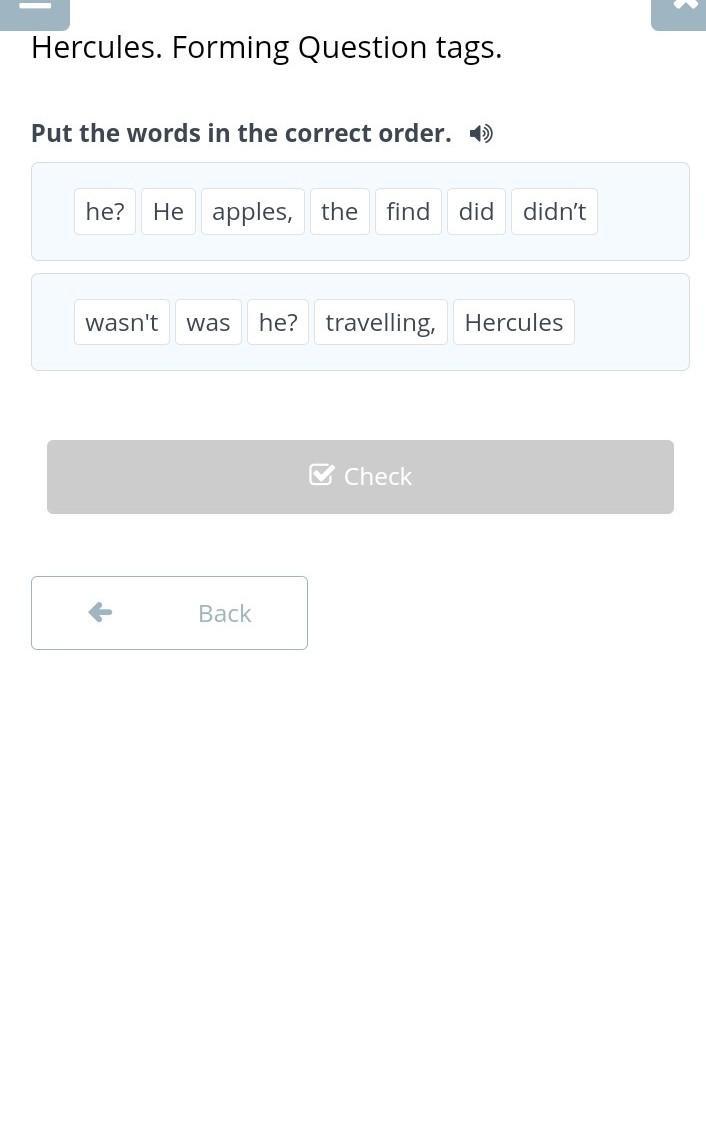Image resolution: width=706 pixels, height=1130 pixels.
Task: Go Back with the arrow button
Action: coord(169,613)
